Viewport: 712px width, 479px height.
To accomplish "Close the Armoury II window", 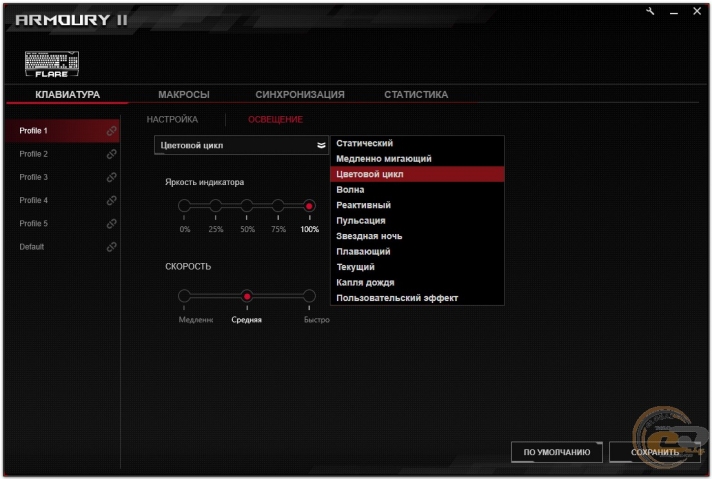I will 697,11.
